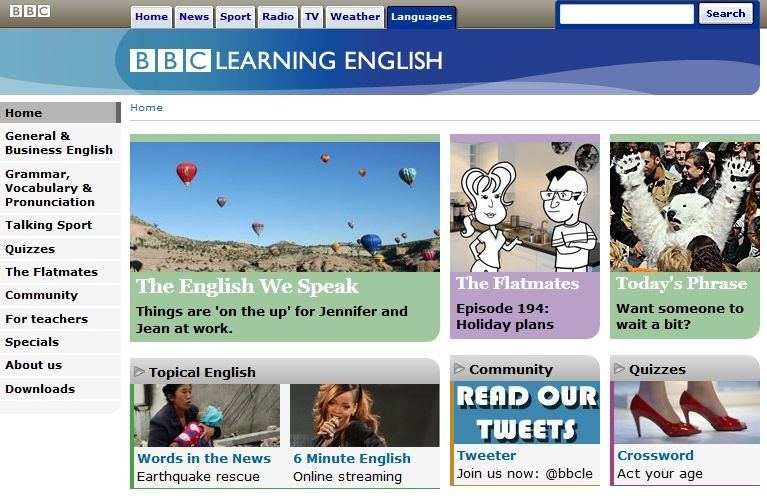Click the BBC logo in top corner
This screenshot has height=500, width=767.
pos(30,11)
